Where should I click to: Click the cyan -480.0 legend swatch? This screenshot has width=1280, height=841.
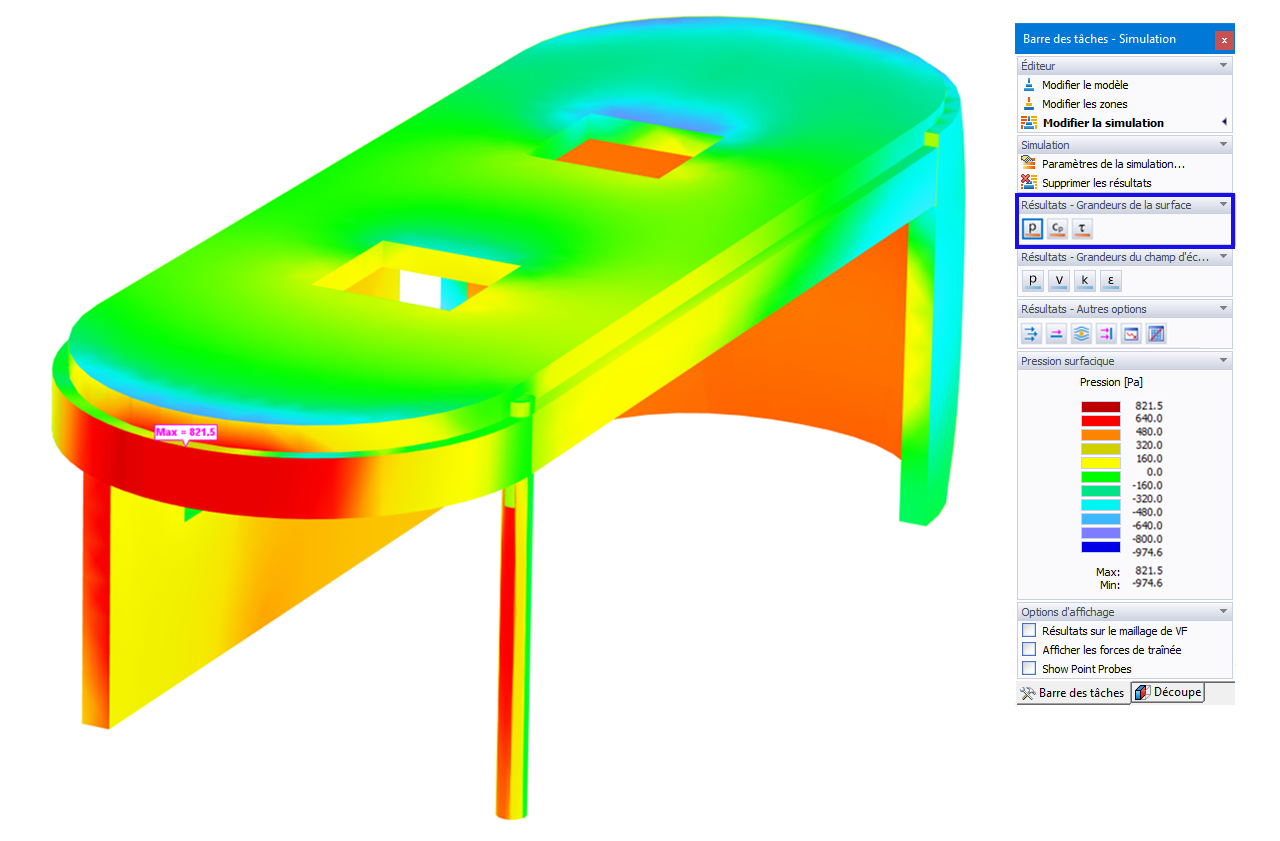[1100, 505]
